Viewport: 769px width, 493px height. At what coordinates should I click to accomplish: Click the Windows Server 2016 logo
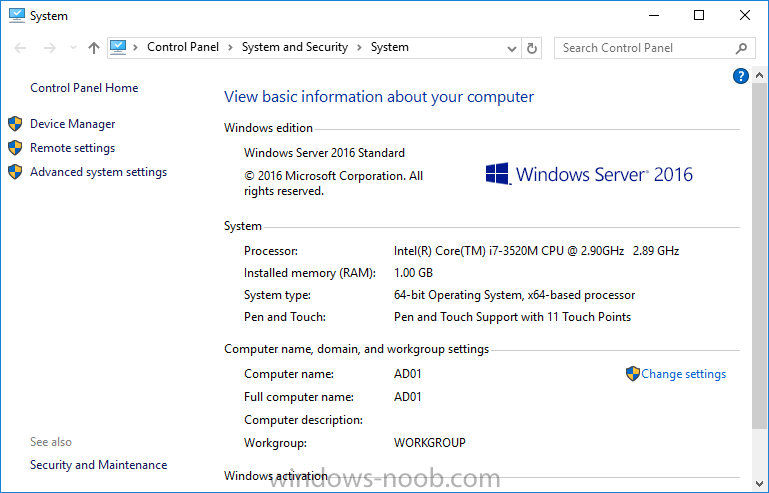(589, 174)
